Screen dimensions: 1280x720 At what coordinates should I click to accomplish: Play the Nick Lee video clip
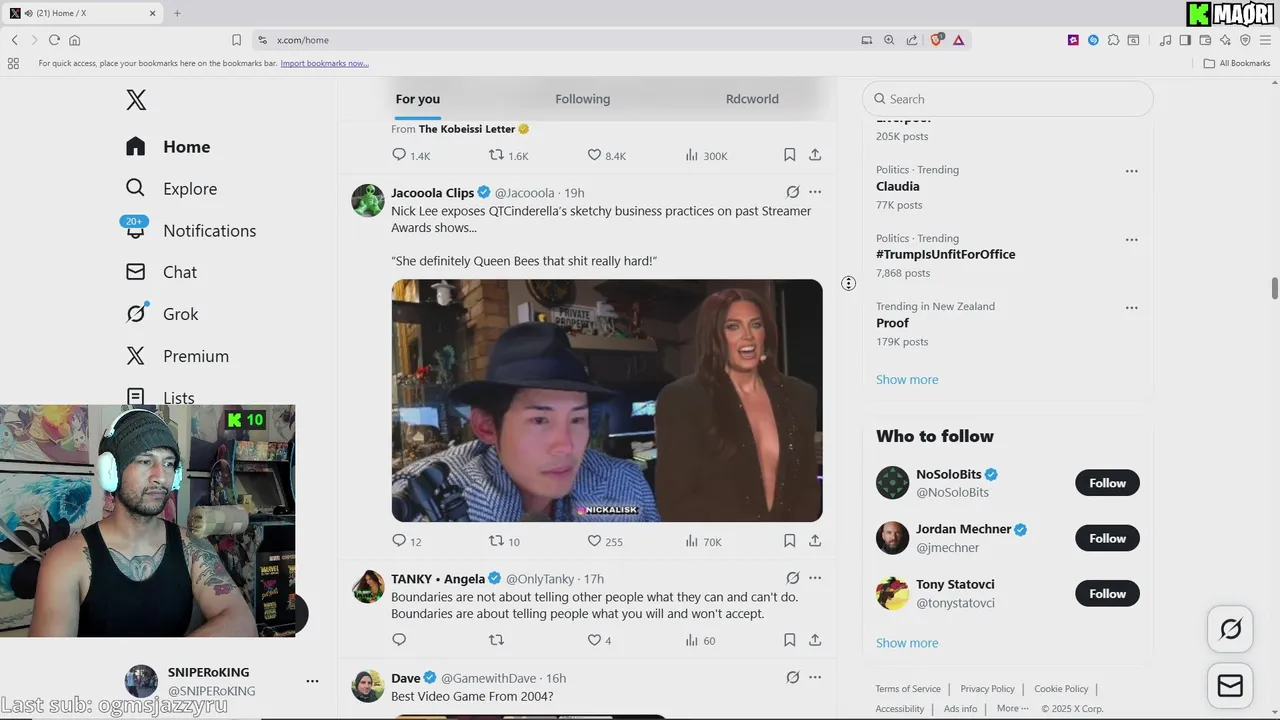pyautogui.click(x=607, y=400)
